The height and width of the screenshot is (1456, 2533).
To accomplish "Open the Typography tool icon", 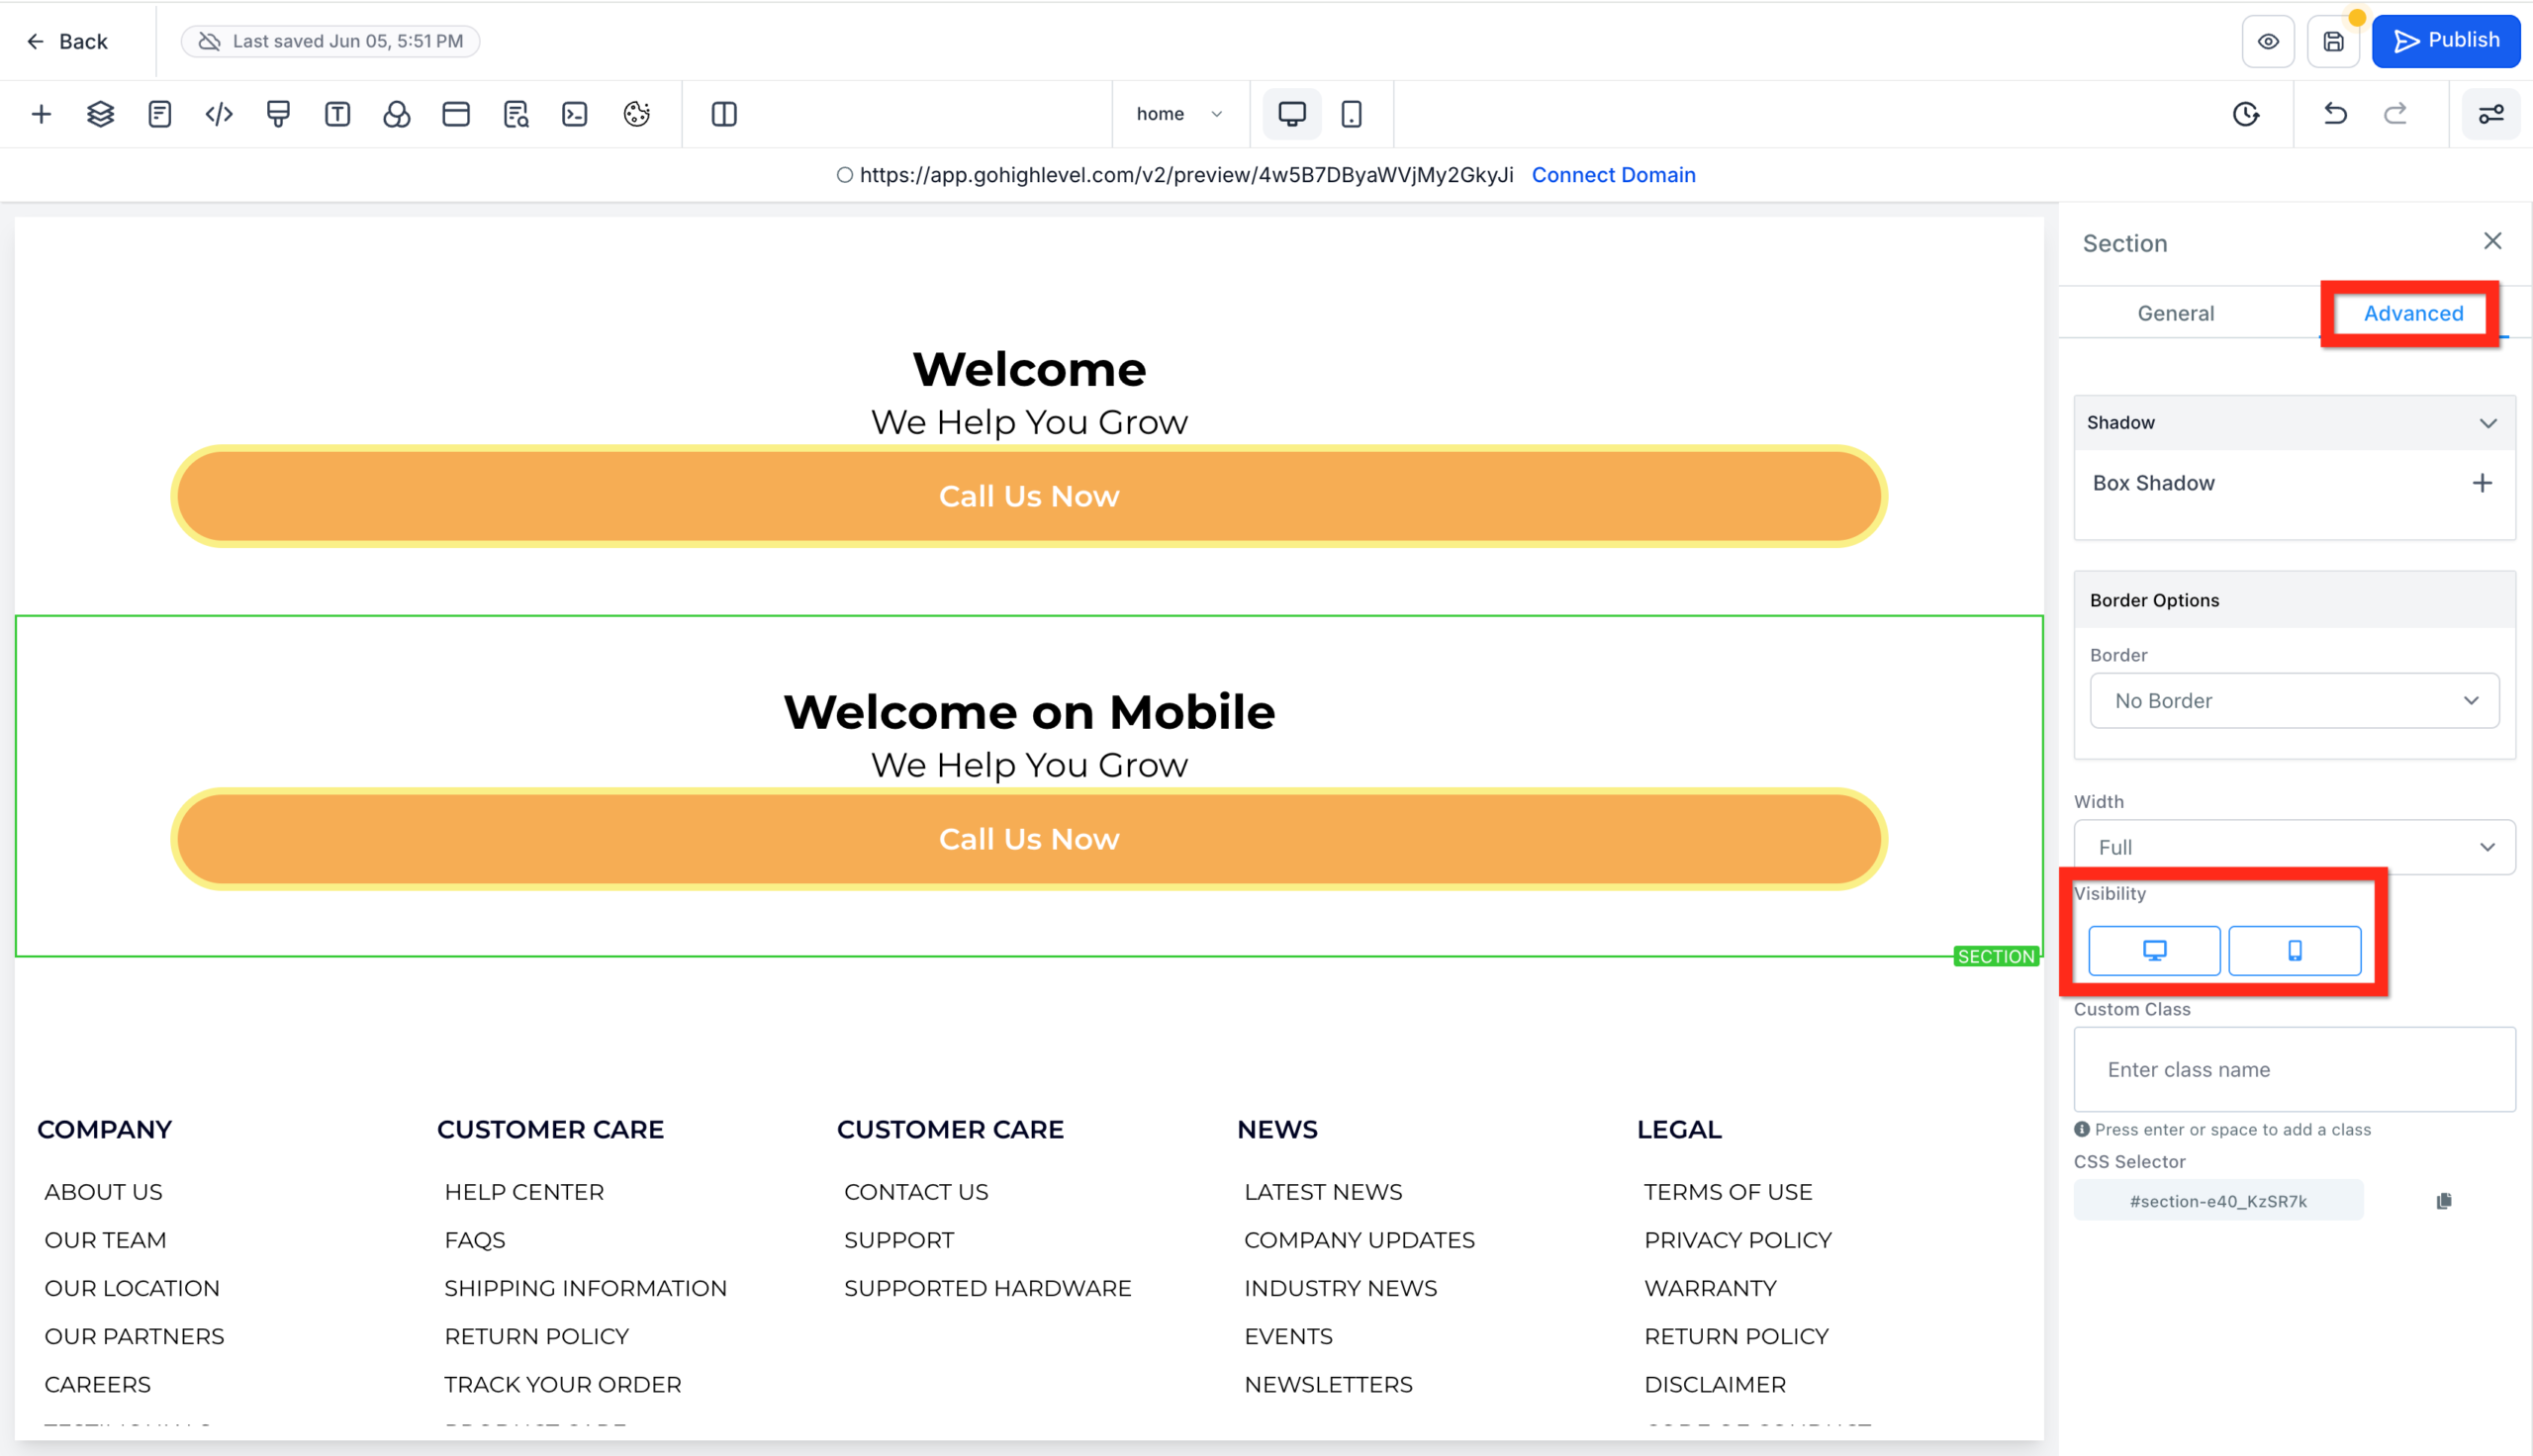I will point(338,113).
